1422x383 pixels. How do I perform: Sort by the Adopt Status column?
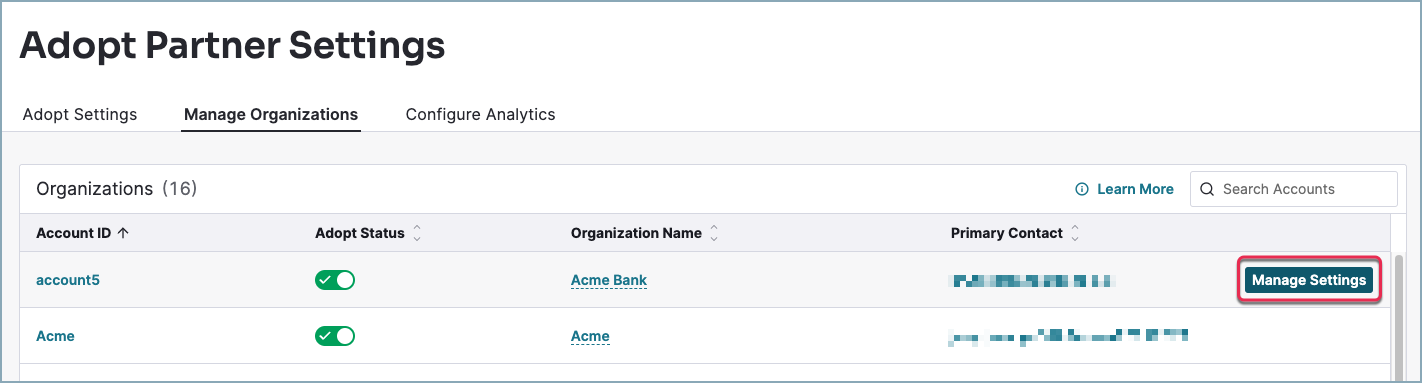[x=417, y=233]
